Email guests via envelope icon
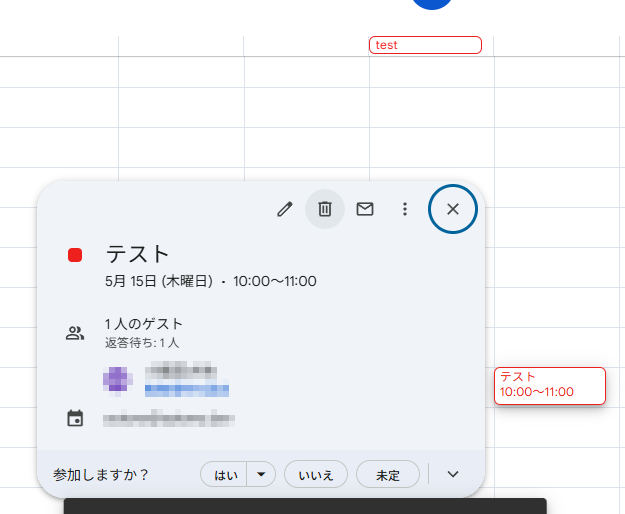Screen dimensions: 625x514 tap(365, 209)
